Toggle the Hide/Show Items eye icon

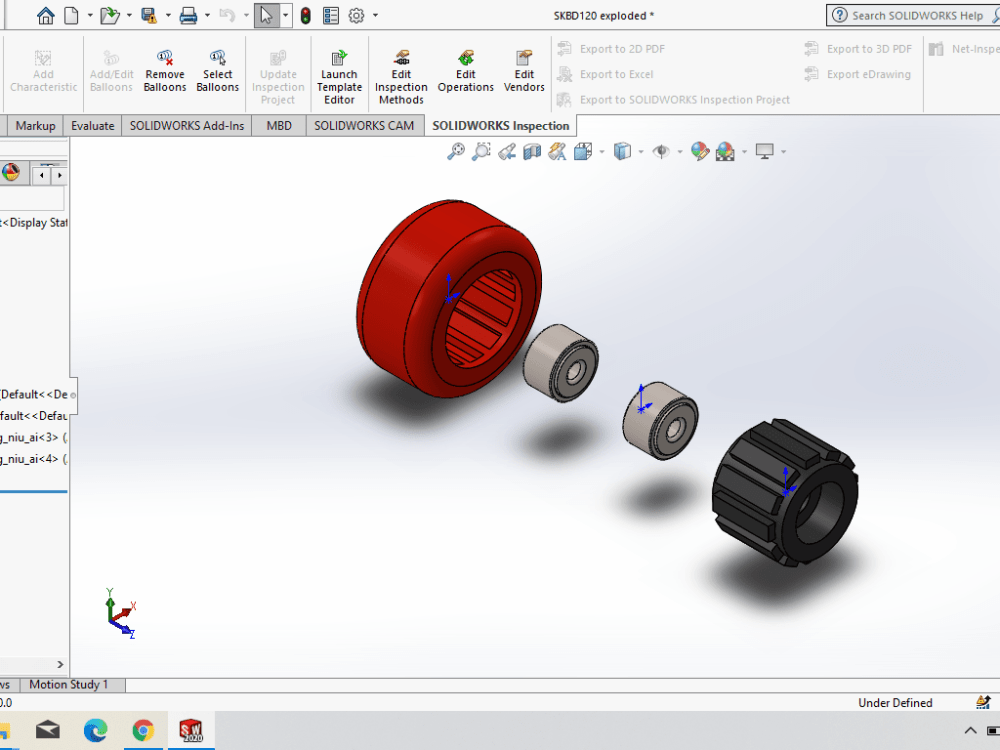coord(661,151)
